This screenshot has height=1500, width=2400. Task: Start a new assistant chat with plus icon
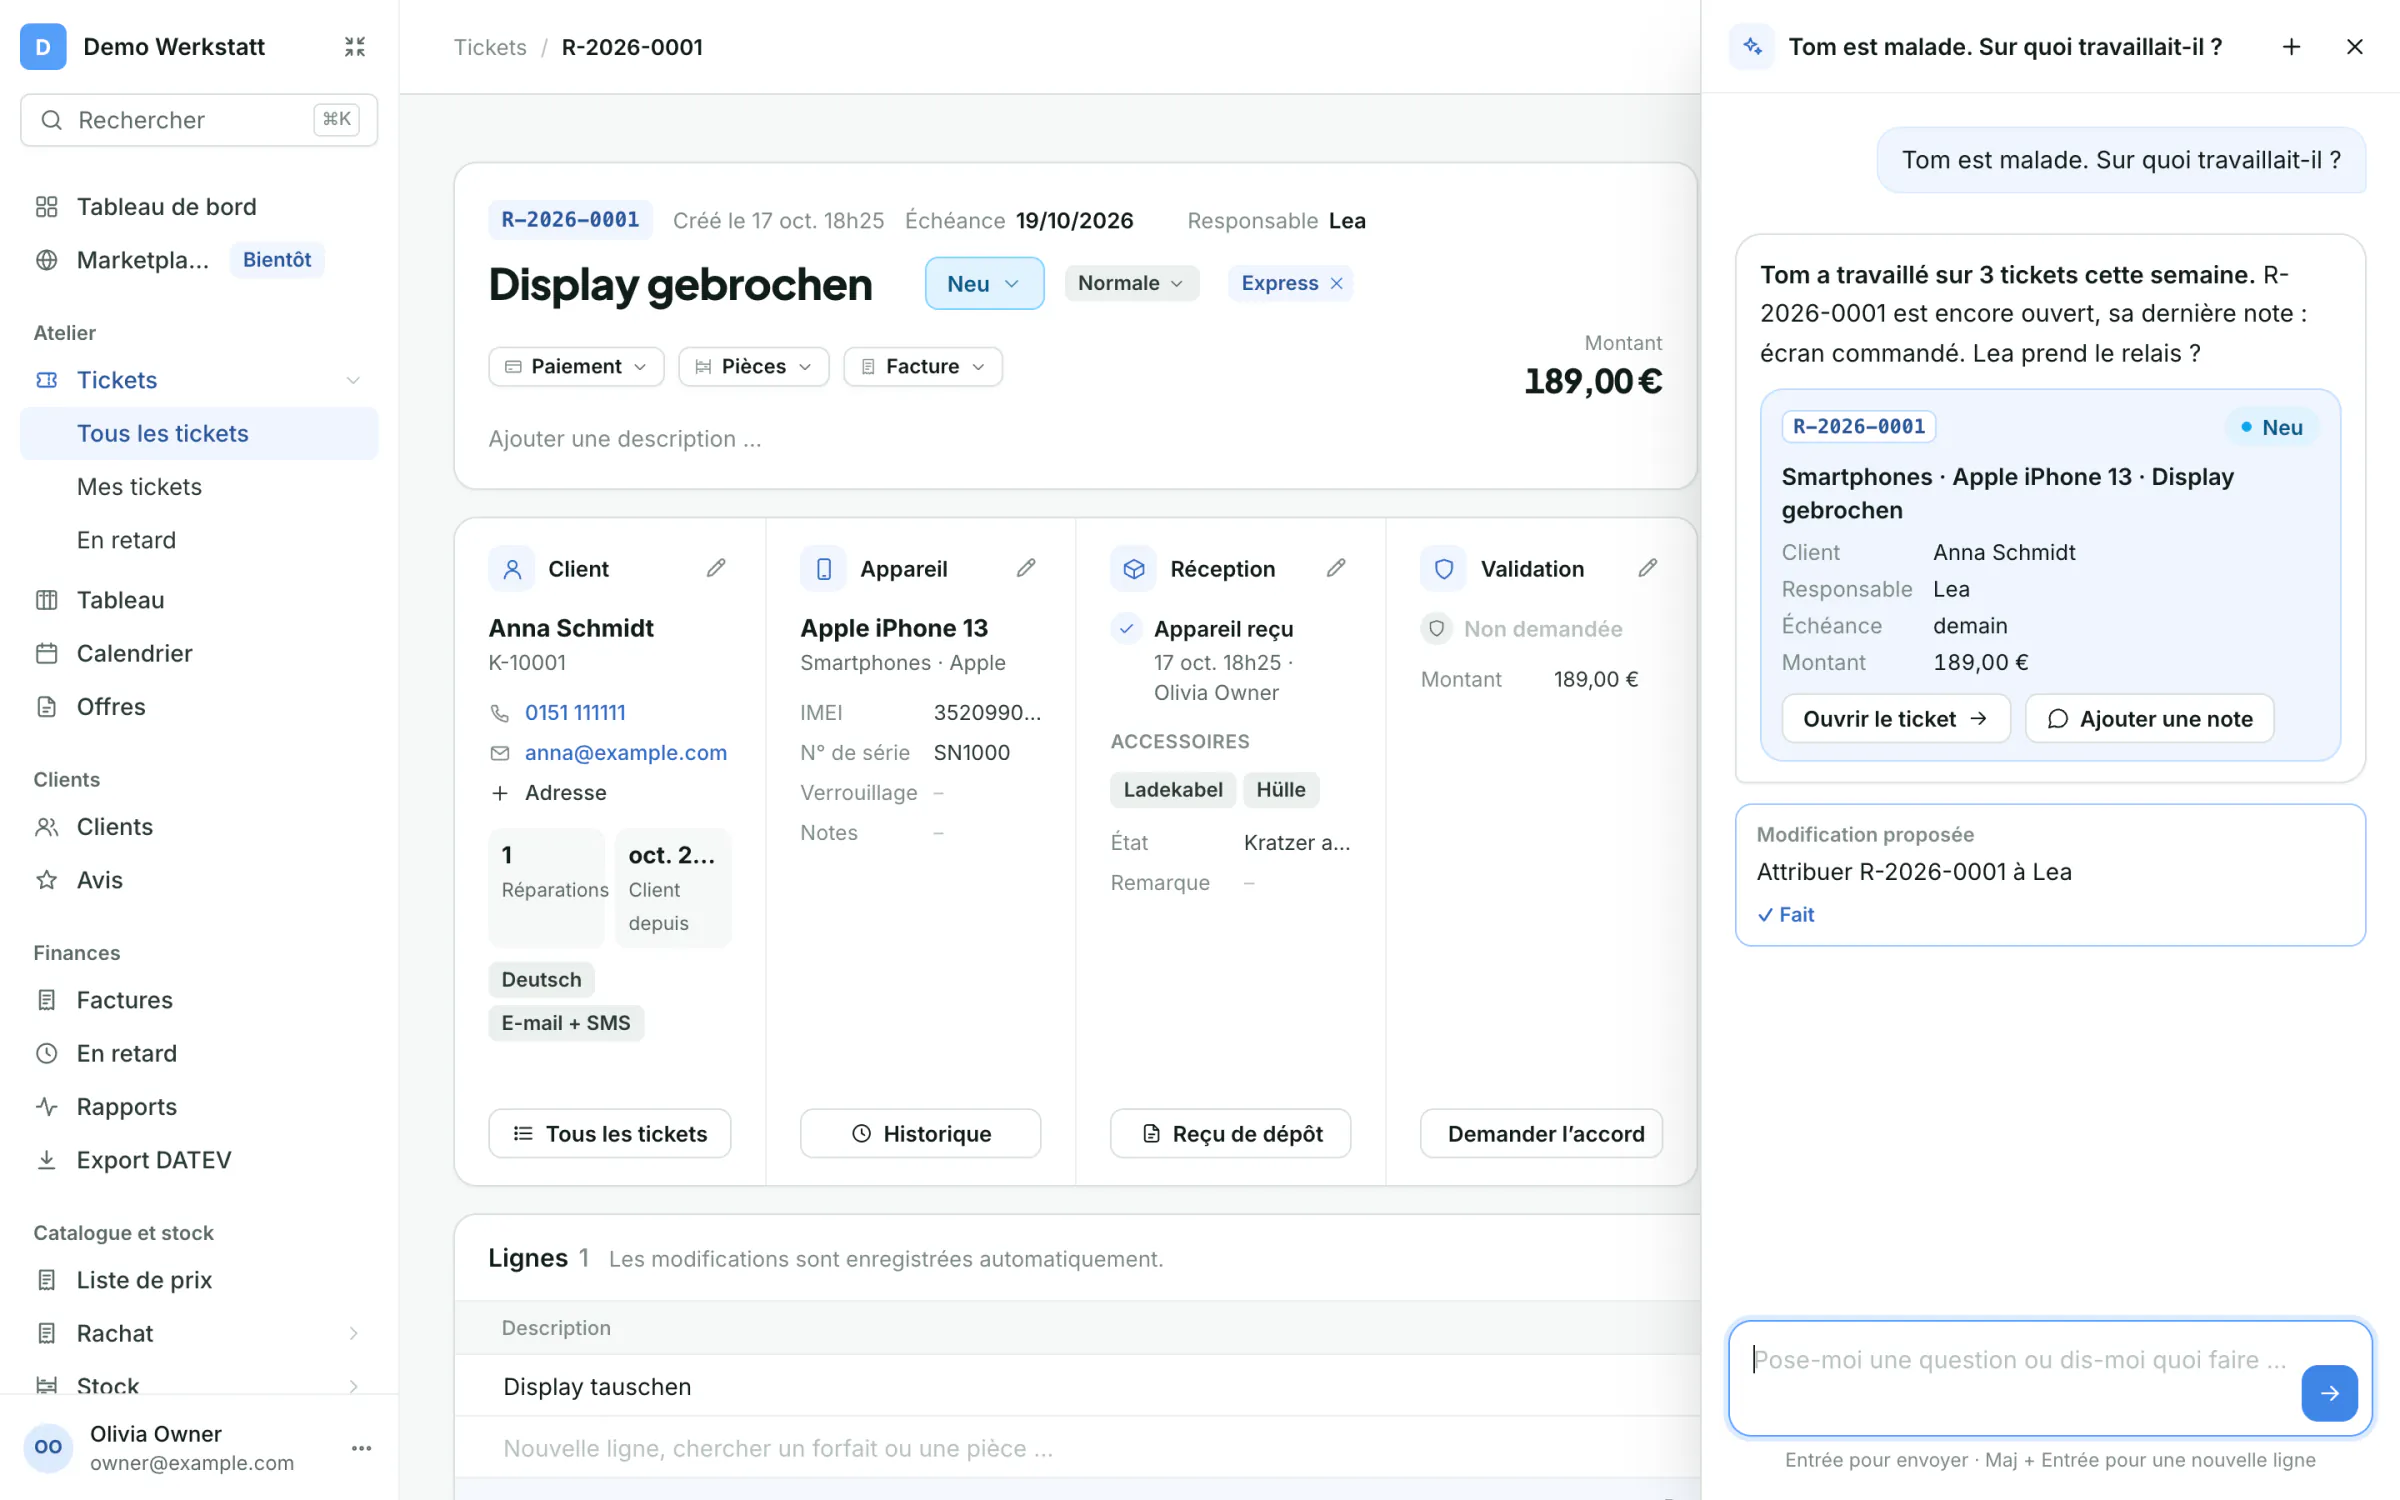coord(2292,47)
